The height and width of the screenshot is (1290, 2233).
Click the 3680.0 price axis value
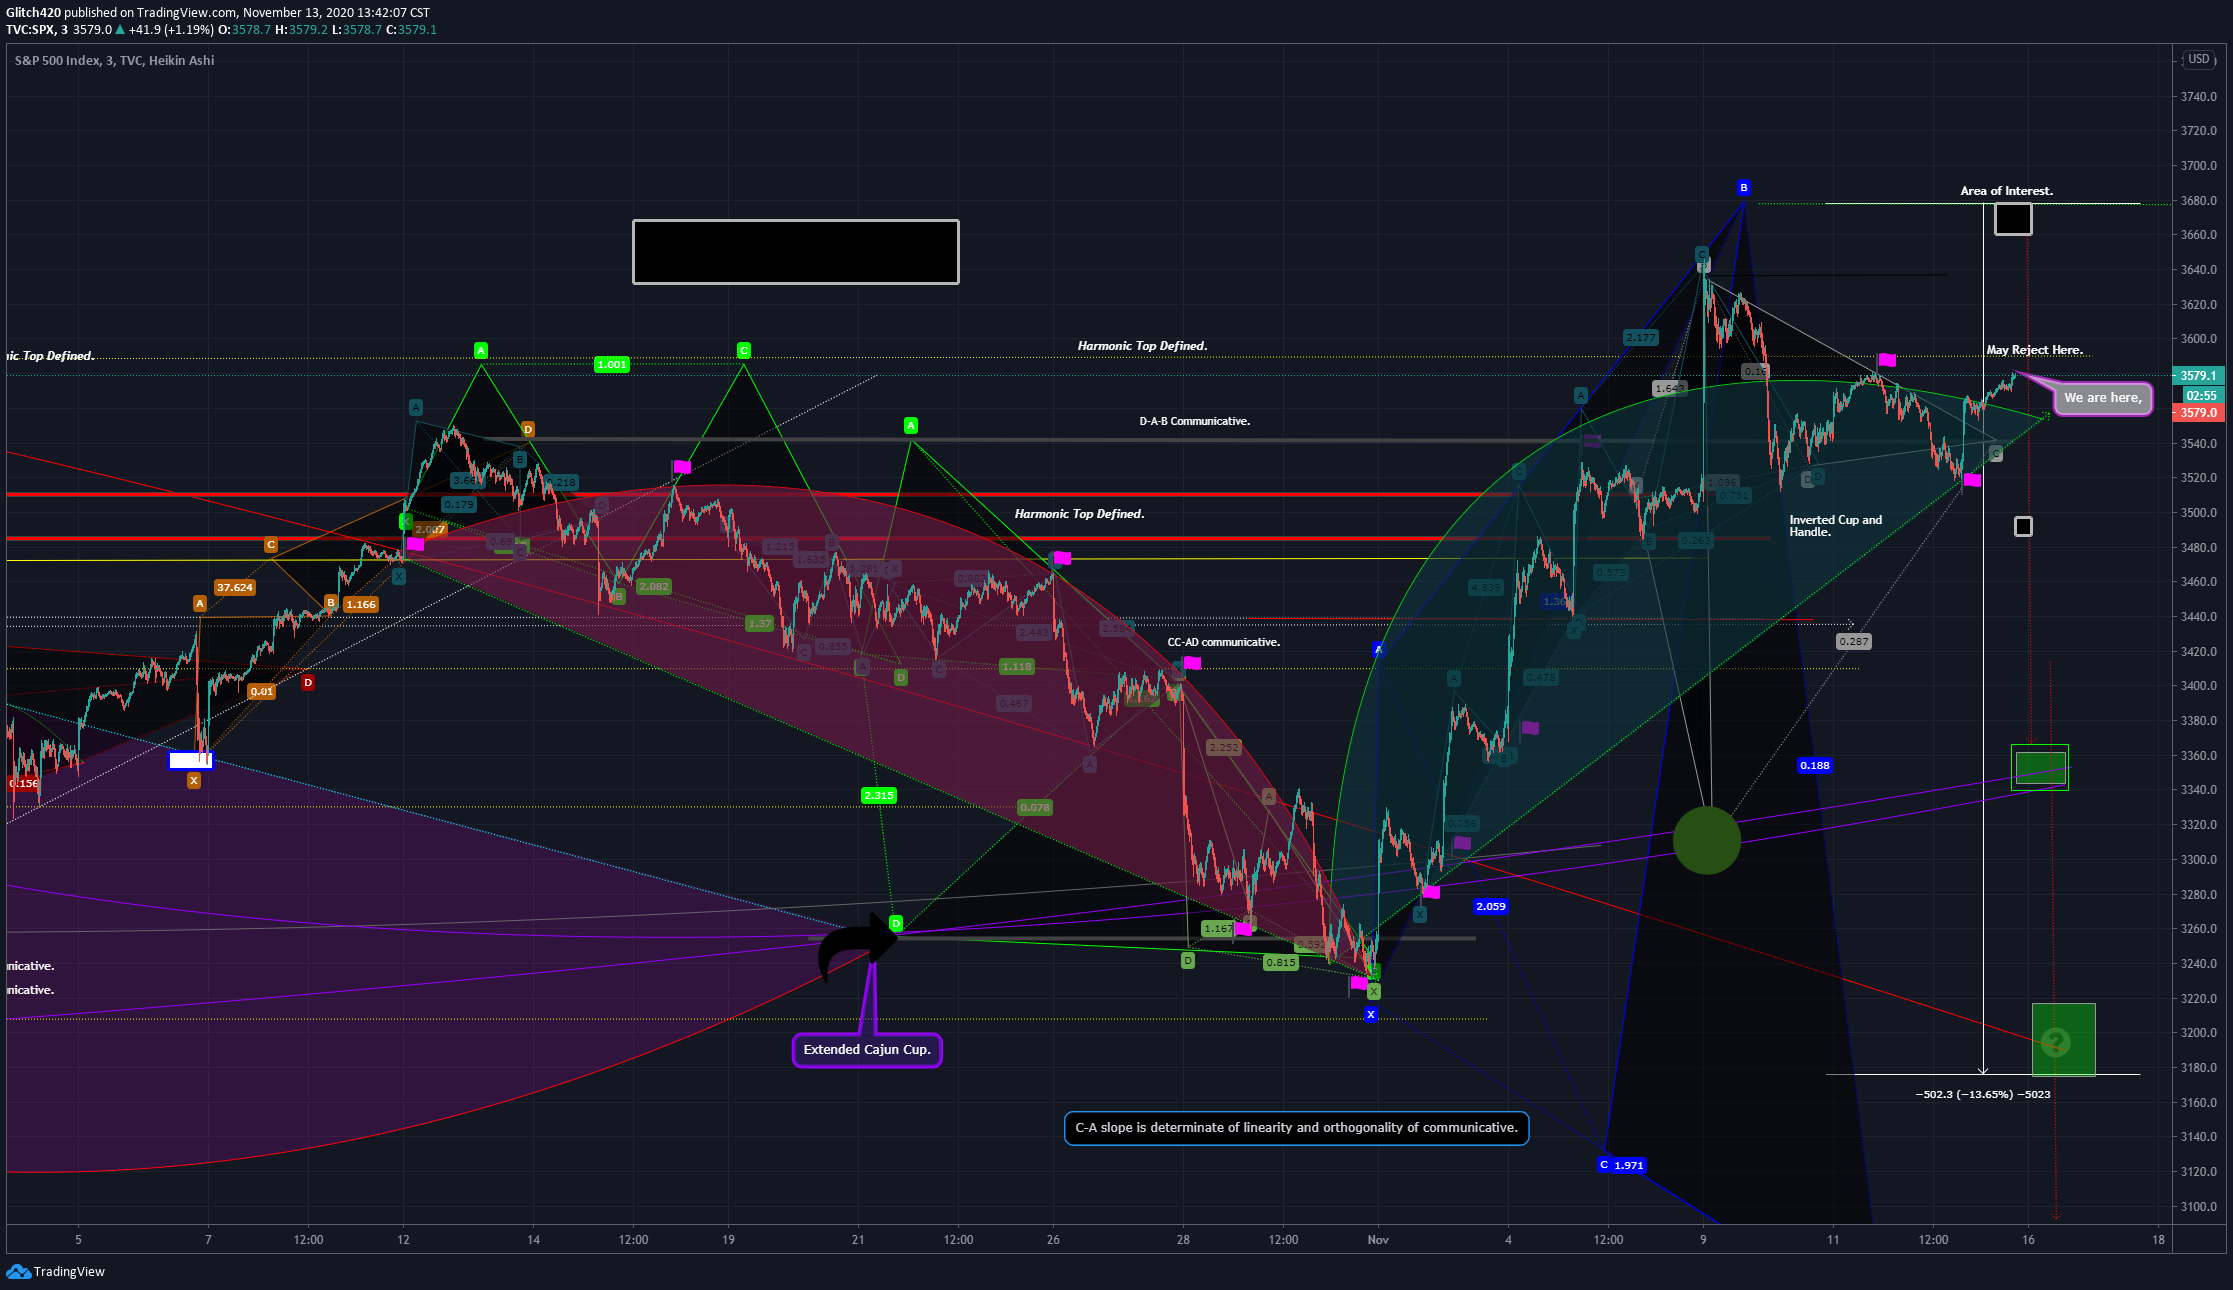[2198, 200]
